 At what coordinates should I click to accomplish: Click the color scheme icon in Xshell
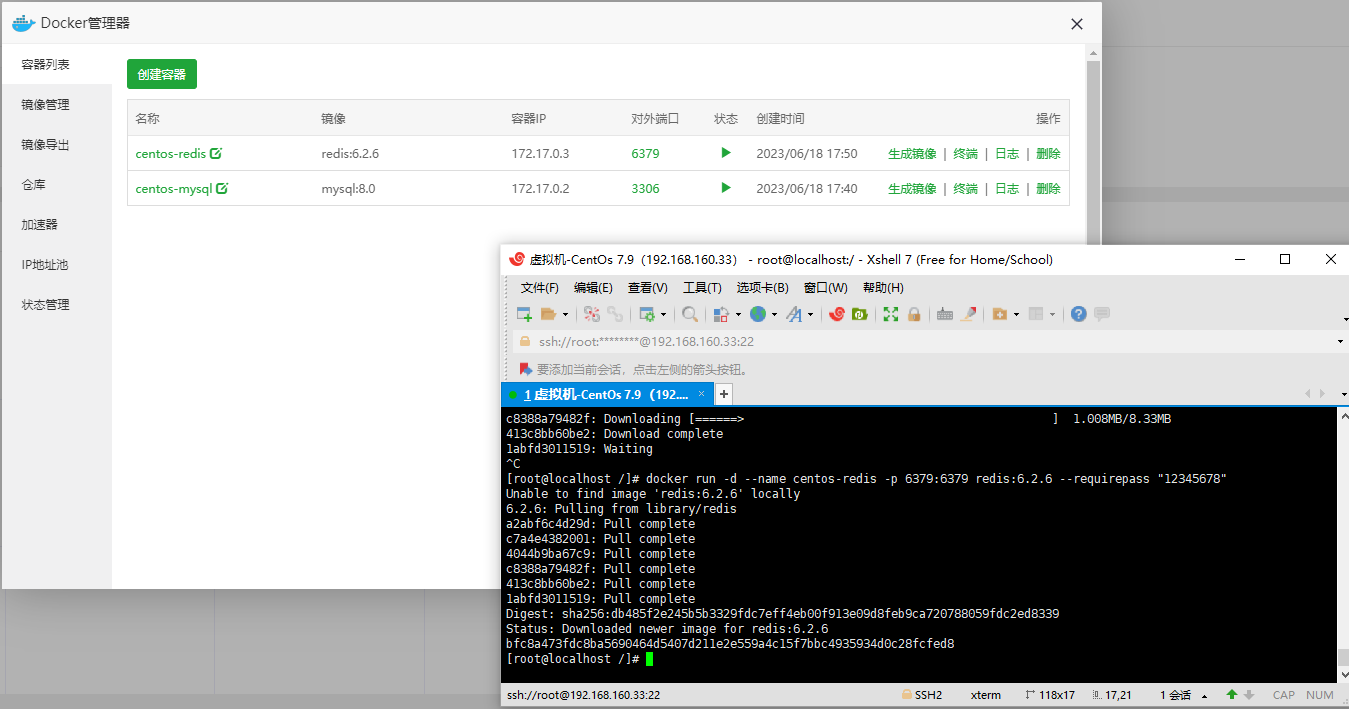(x=721, y=314)
